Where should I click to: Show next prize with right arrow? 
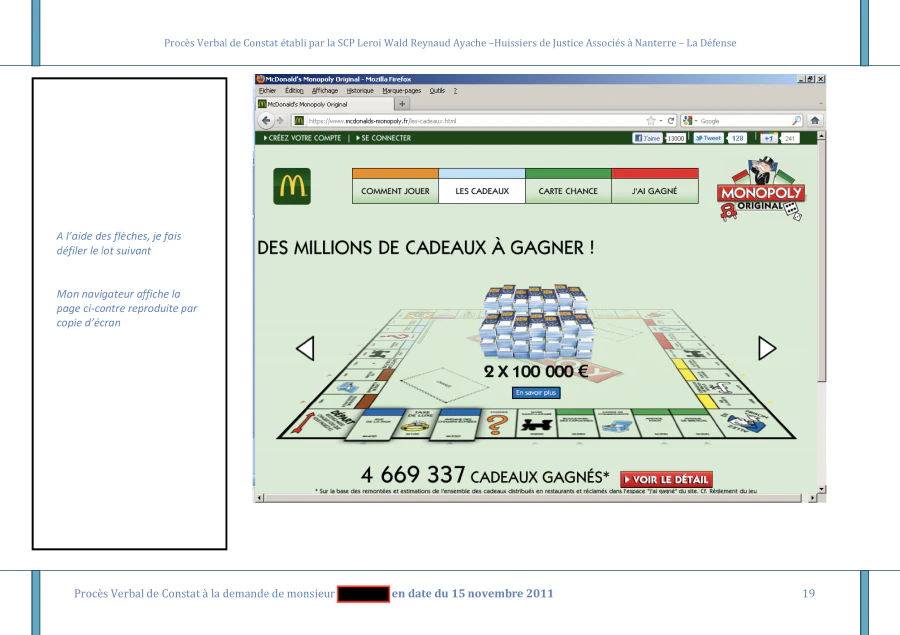coord(767,348)
